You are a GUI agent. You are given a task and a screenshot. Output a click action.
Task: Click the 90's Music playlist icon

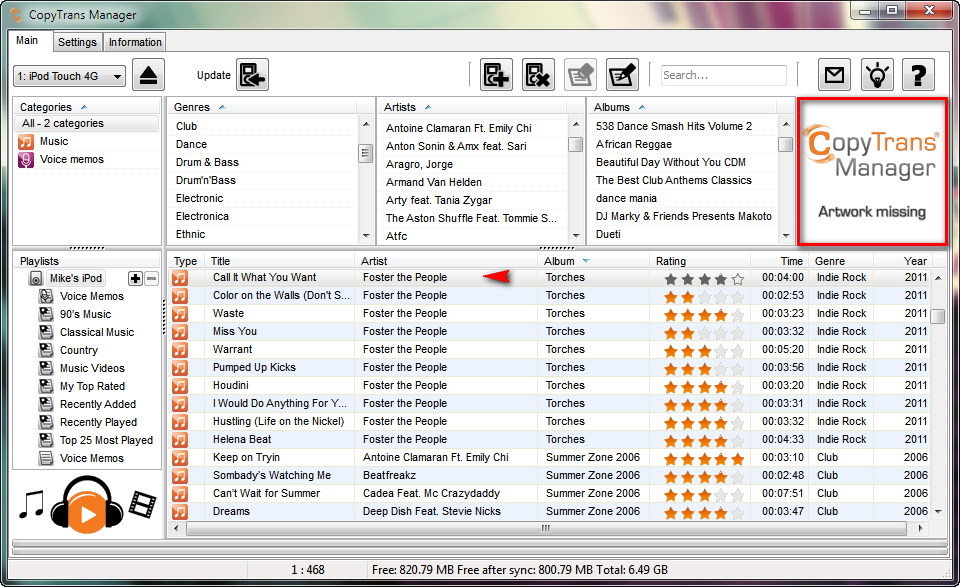tap(46, 314)
